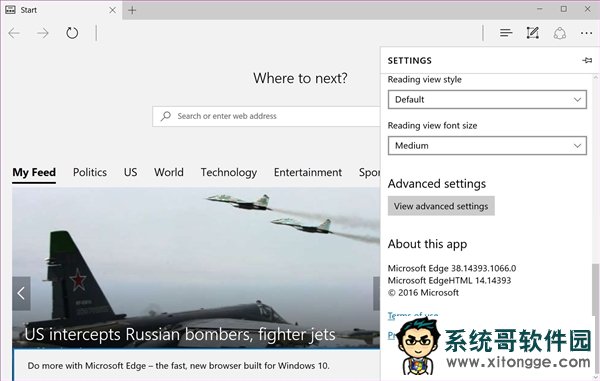The height and width of the screenshot is (381, 600).
Task: Maximize the Edge window
Action: coord(564,9)
